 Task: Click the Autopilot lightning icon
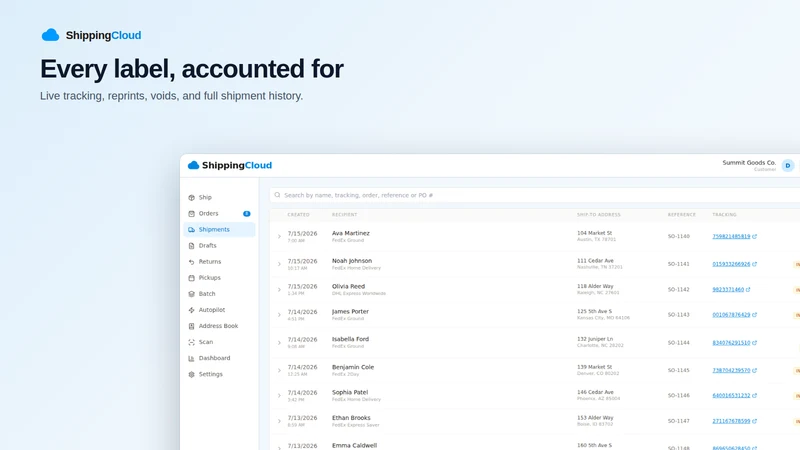(x=191, y=310)
